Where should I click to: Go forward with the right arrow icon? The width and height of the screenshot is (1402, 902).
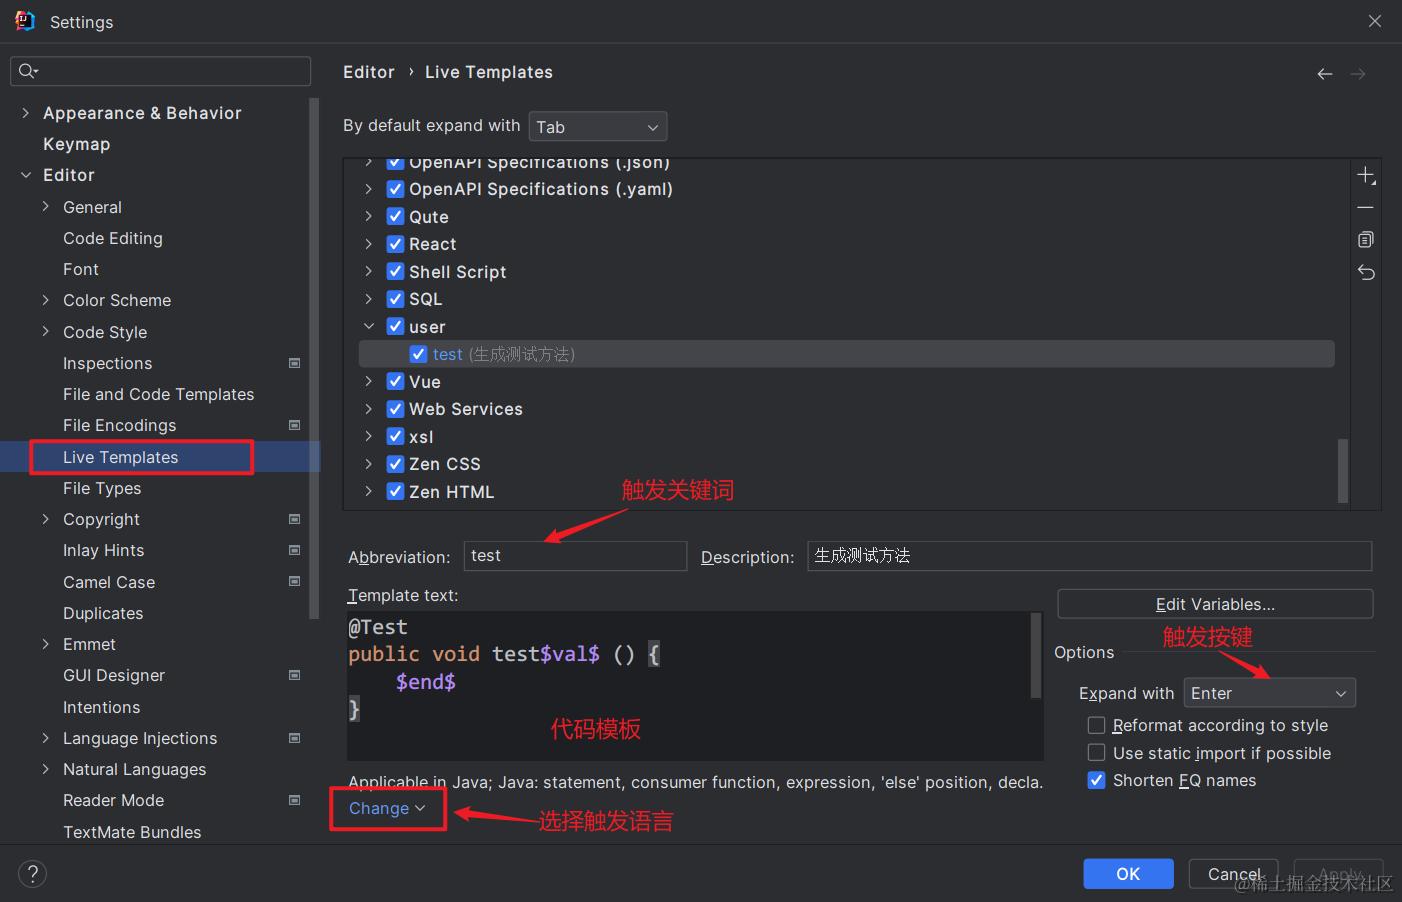pyautogui.click(x=1358, y=74)
